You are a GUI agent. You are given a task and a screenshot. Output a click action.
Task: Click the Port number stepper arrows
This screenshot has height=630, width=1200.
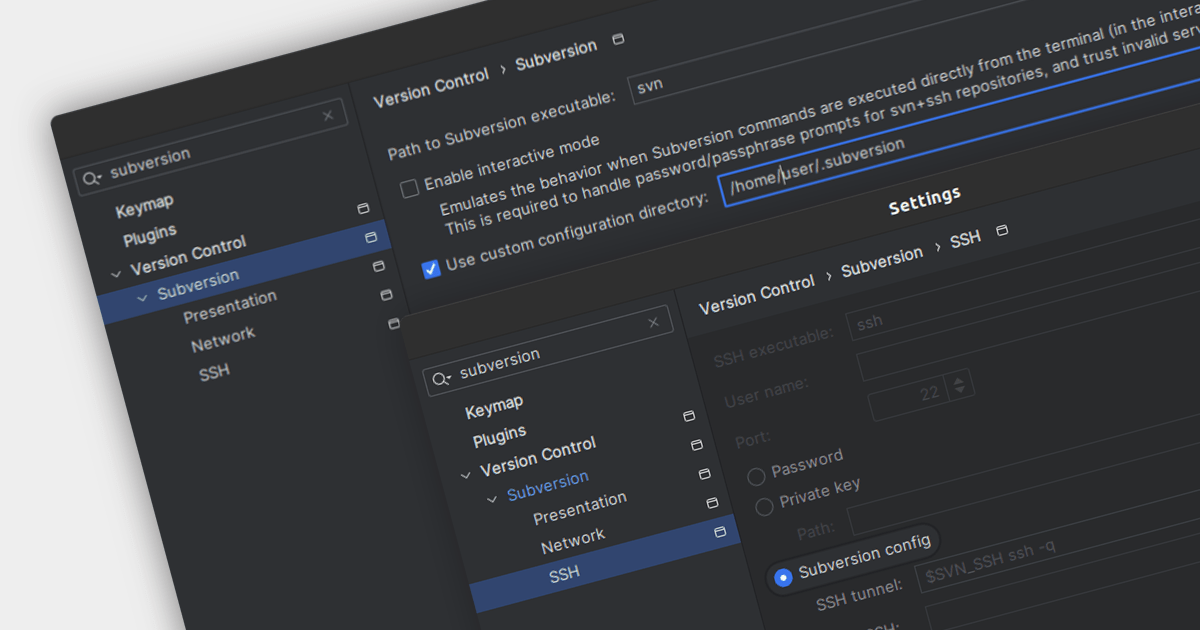(960, 384)
